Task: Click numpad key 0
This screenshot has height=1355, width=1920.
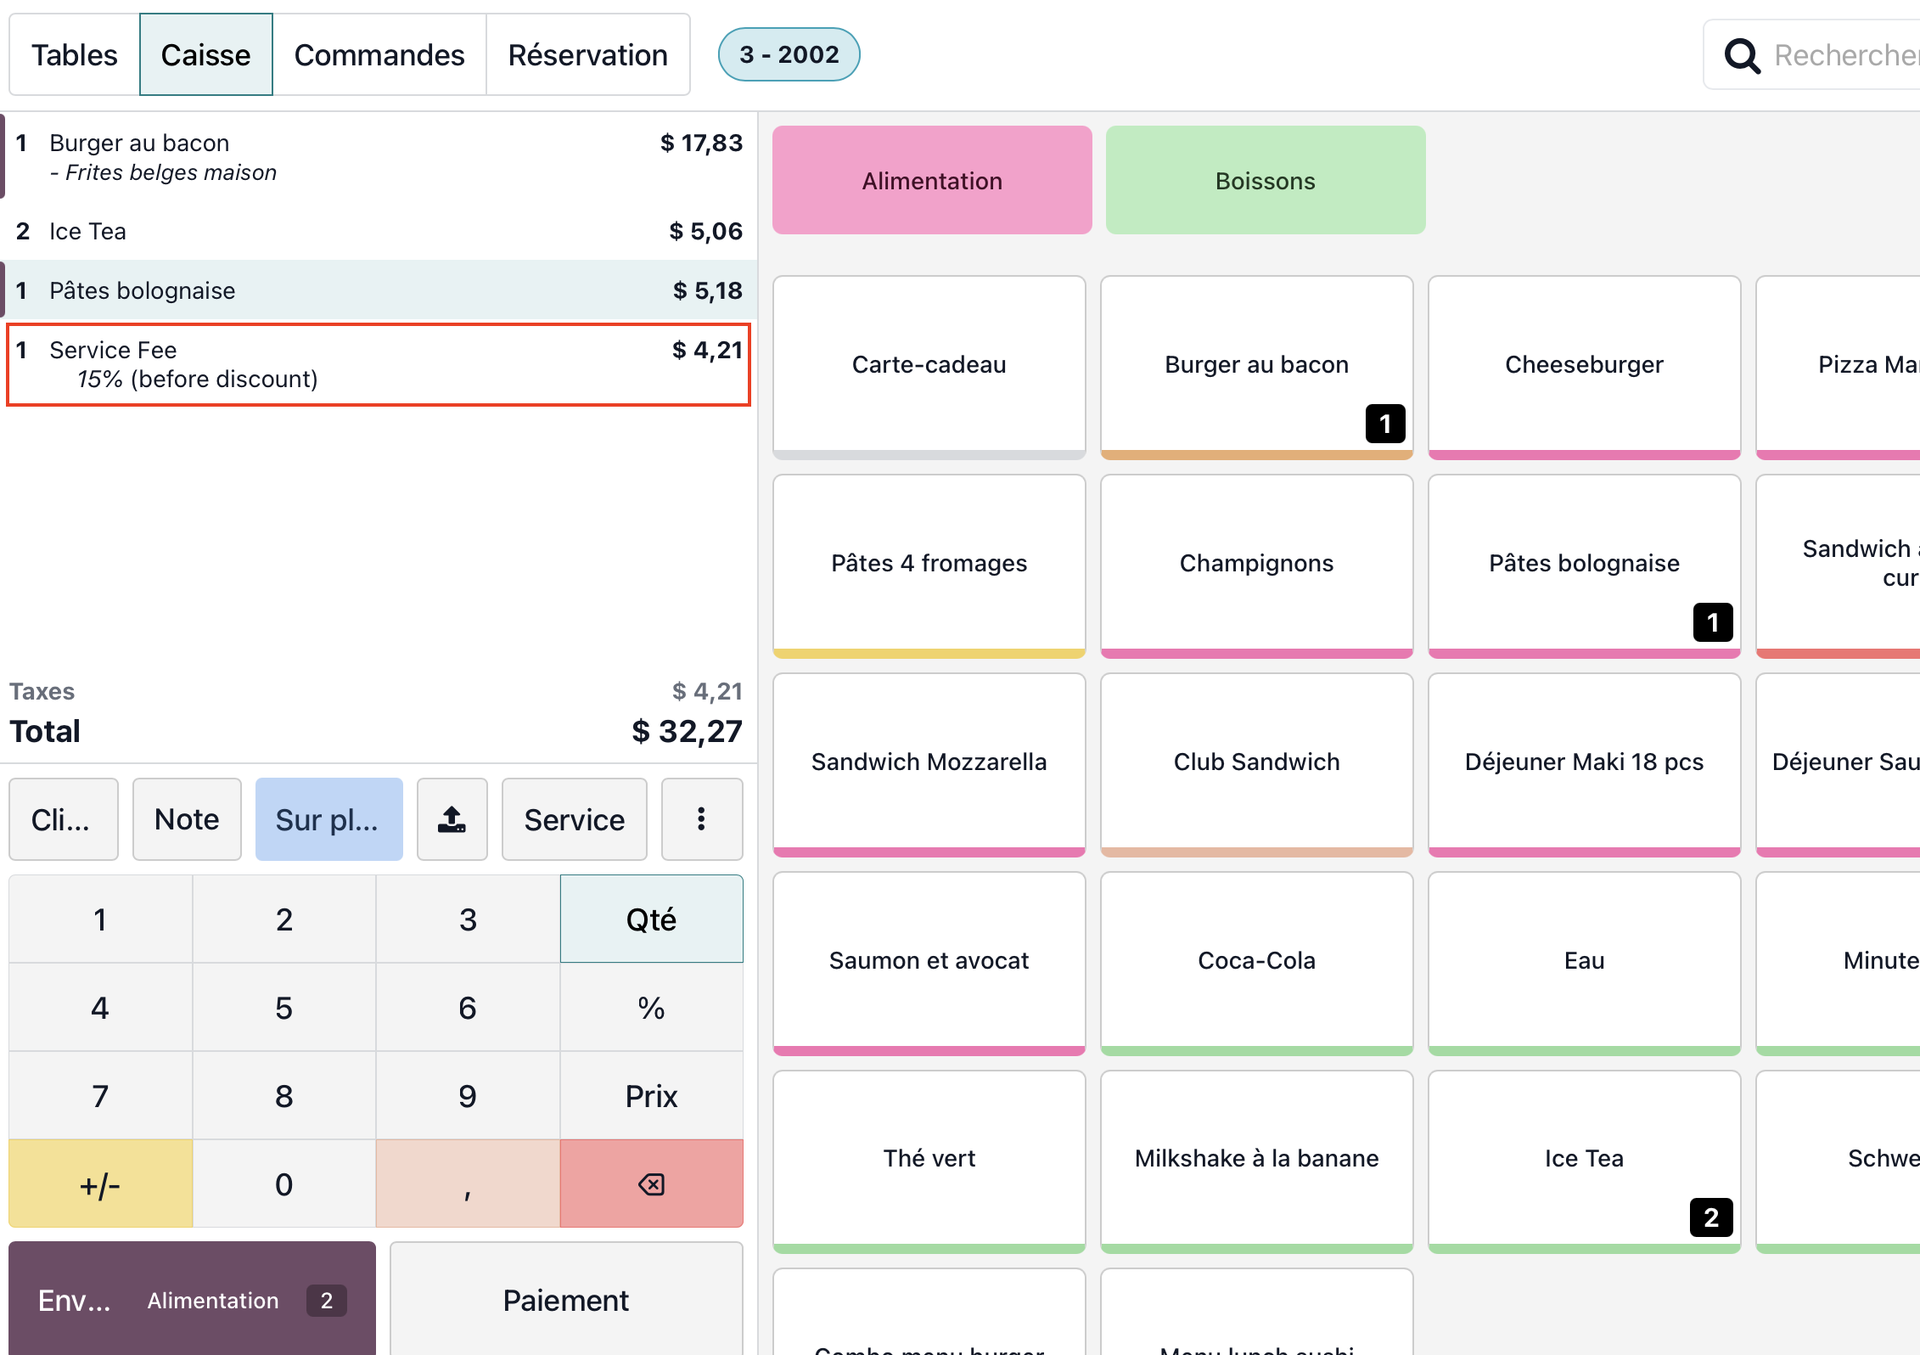Action: tap(284, 1184)
